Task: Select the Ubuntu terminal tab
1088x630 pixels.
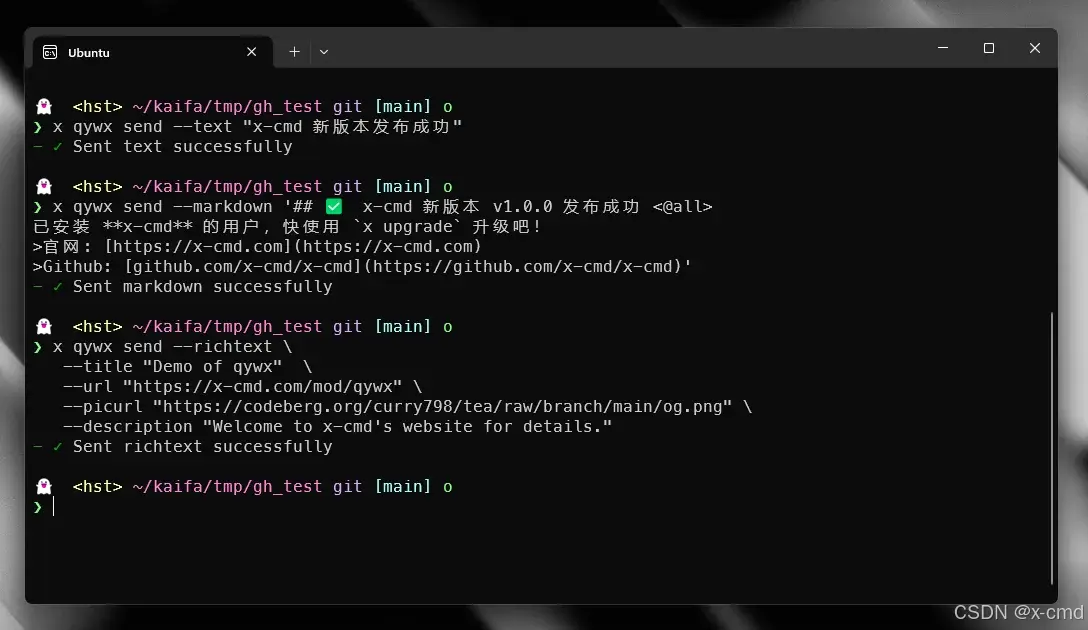Action: [153, 52]
